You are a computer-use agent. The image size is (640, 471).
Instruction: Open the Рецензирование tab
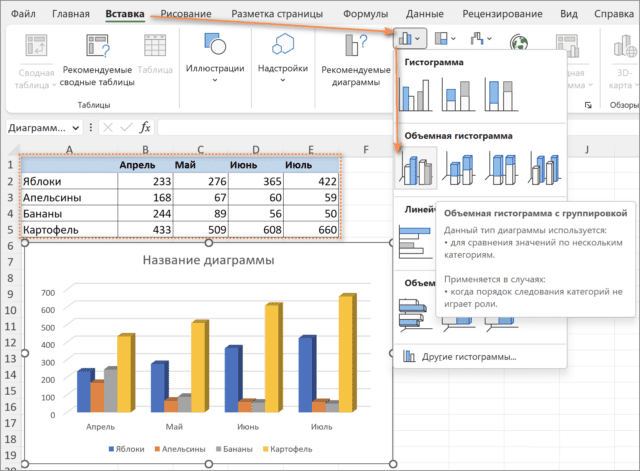[x=502, y=13]
